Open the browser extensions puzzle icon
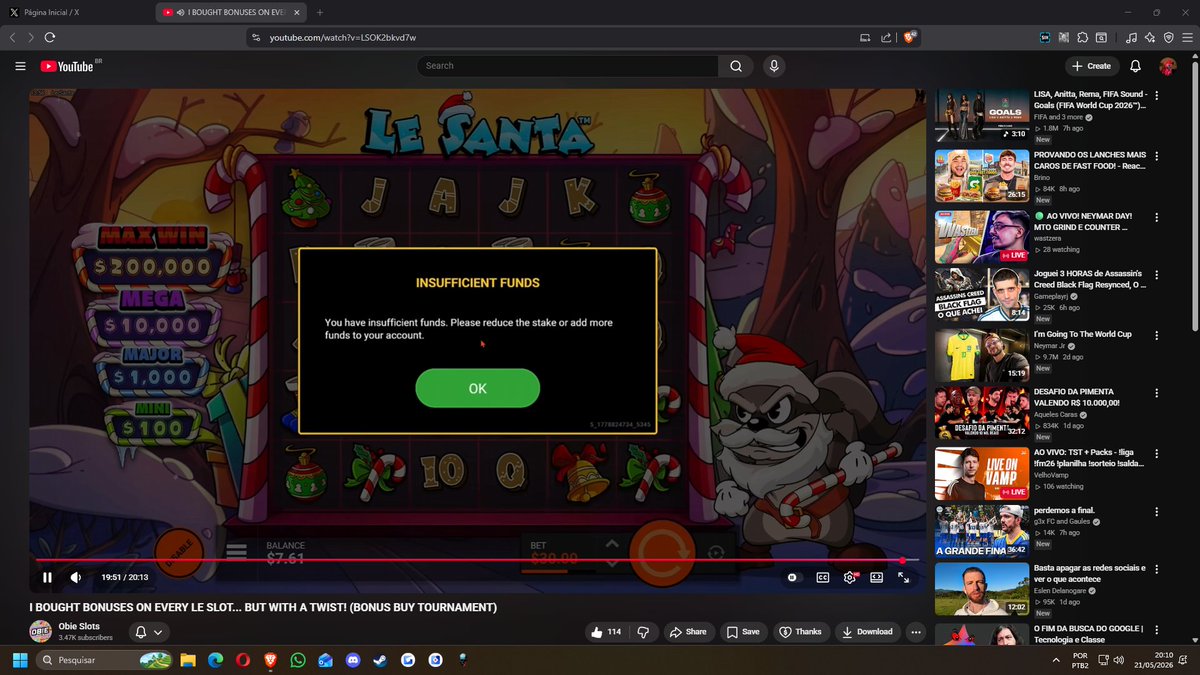Image resolution: width=1200 pixels, height=675 pixels. (1082, 38)
